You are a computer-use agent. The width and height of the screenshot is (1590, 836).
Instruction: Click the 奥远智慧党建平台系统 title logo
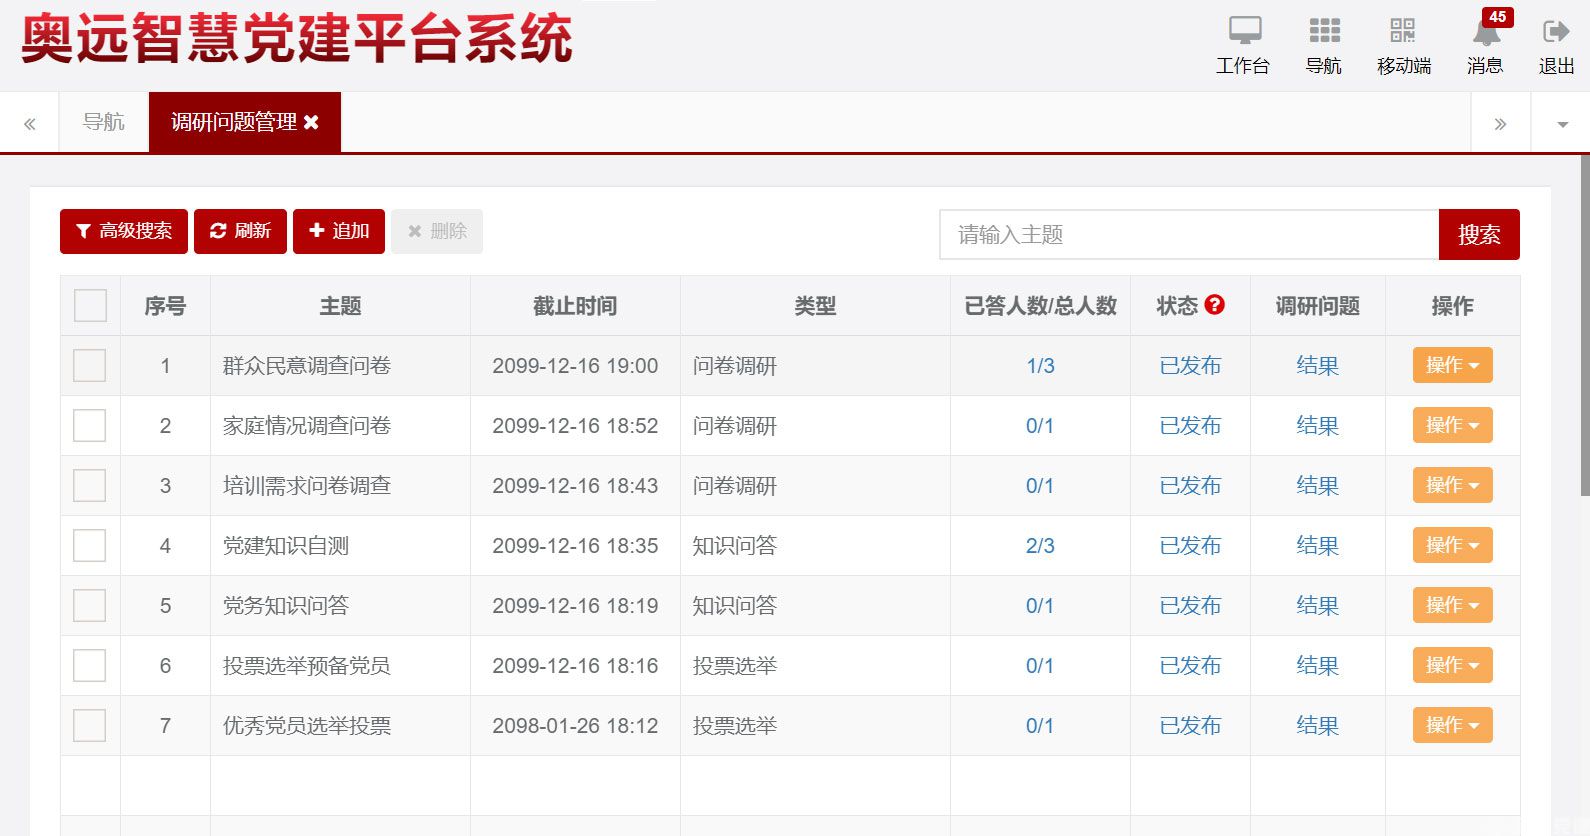coord(296,40)
